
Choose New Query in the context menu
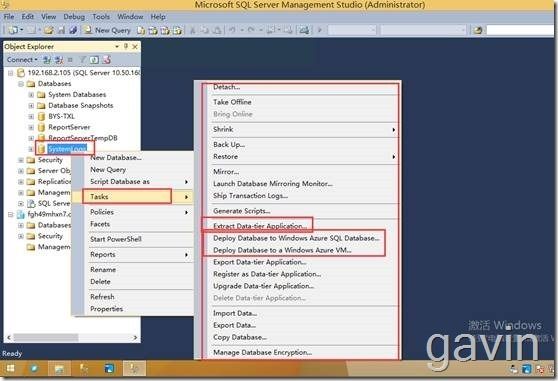click(108, 170)
